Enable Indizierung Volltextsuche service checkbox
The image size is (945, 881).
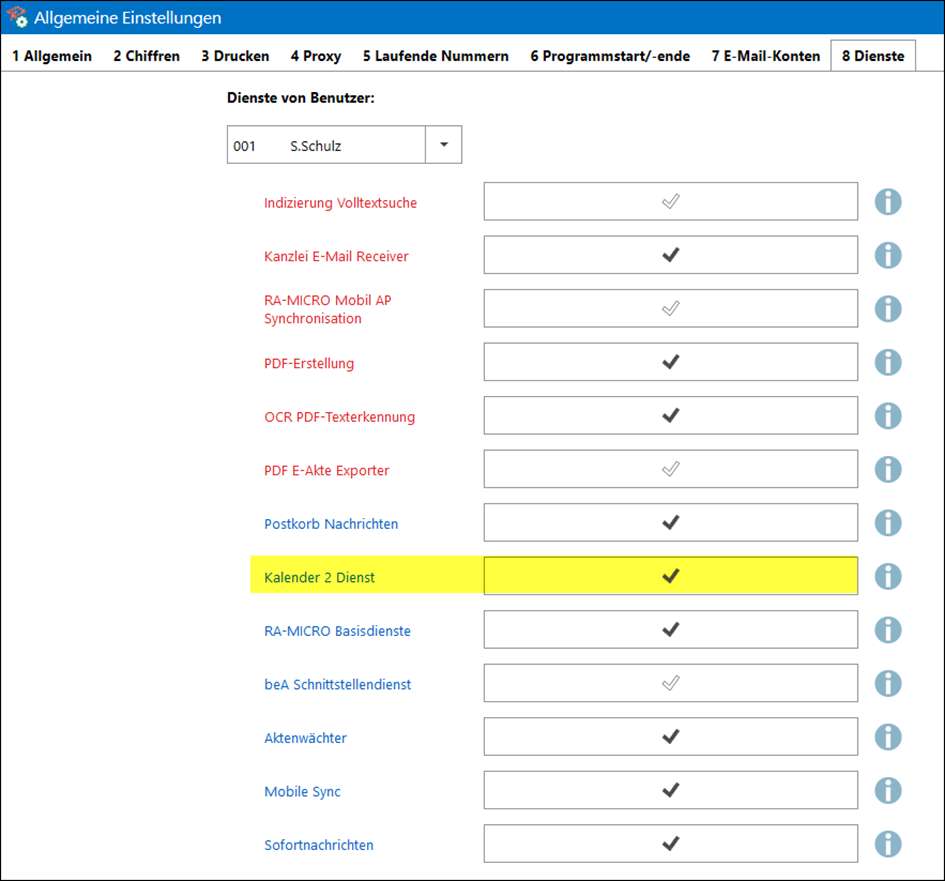coord(671,201)
